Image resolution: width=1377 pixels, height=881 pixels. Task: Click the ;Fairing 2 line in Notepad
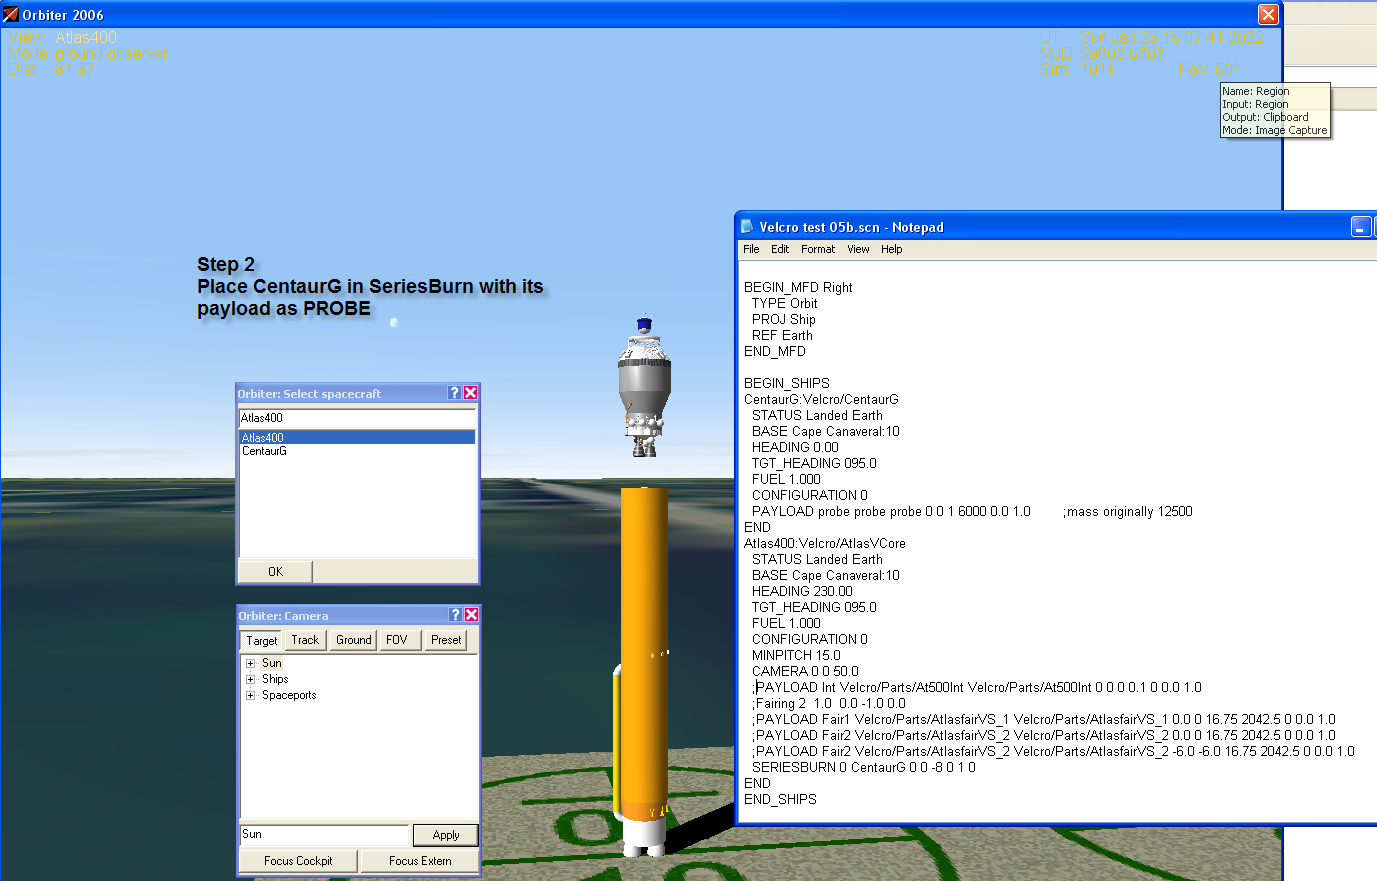coord(829,703)
